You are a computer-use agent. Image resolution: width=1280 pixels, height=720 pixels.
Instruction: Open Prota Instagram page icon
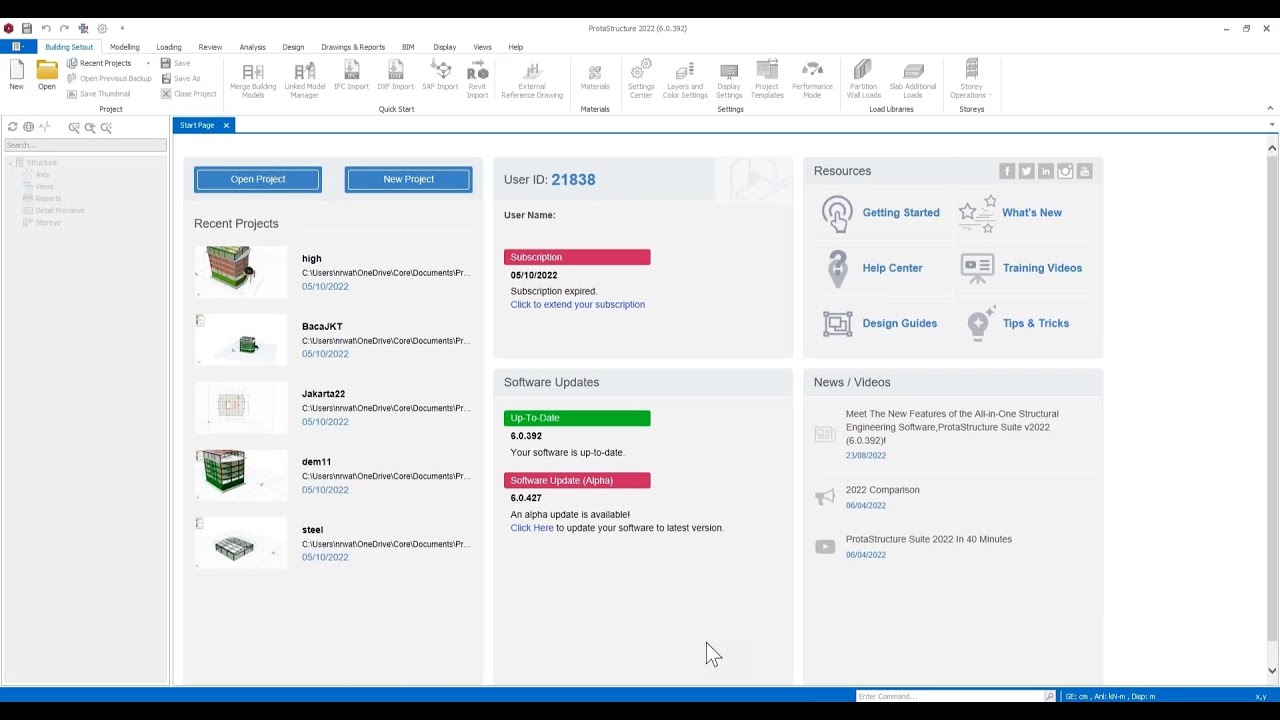pyautogui.click(x=1065, y=171)
